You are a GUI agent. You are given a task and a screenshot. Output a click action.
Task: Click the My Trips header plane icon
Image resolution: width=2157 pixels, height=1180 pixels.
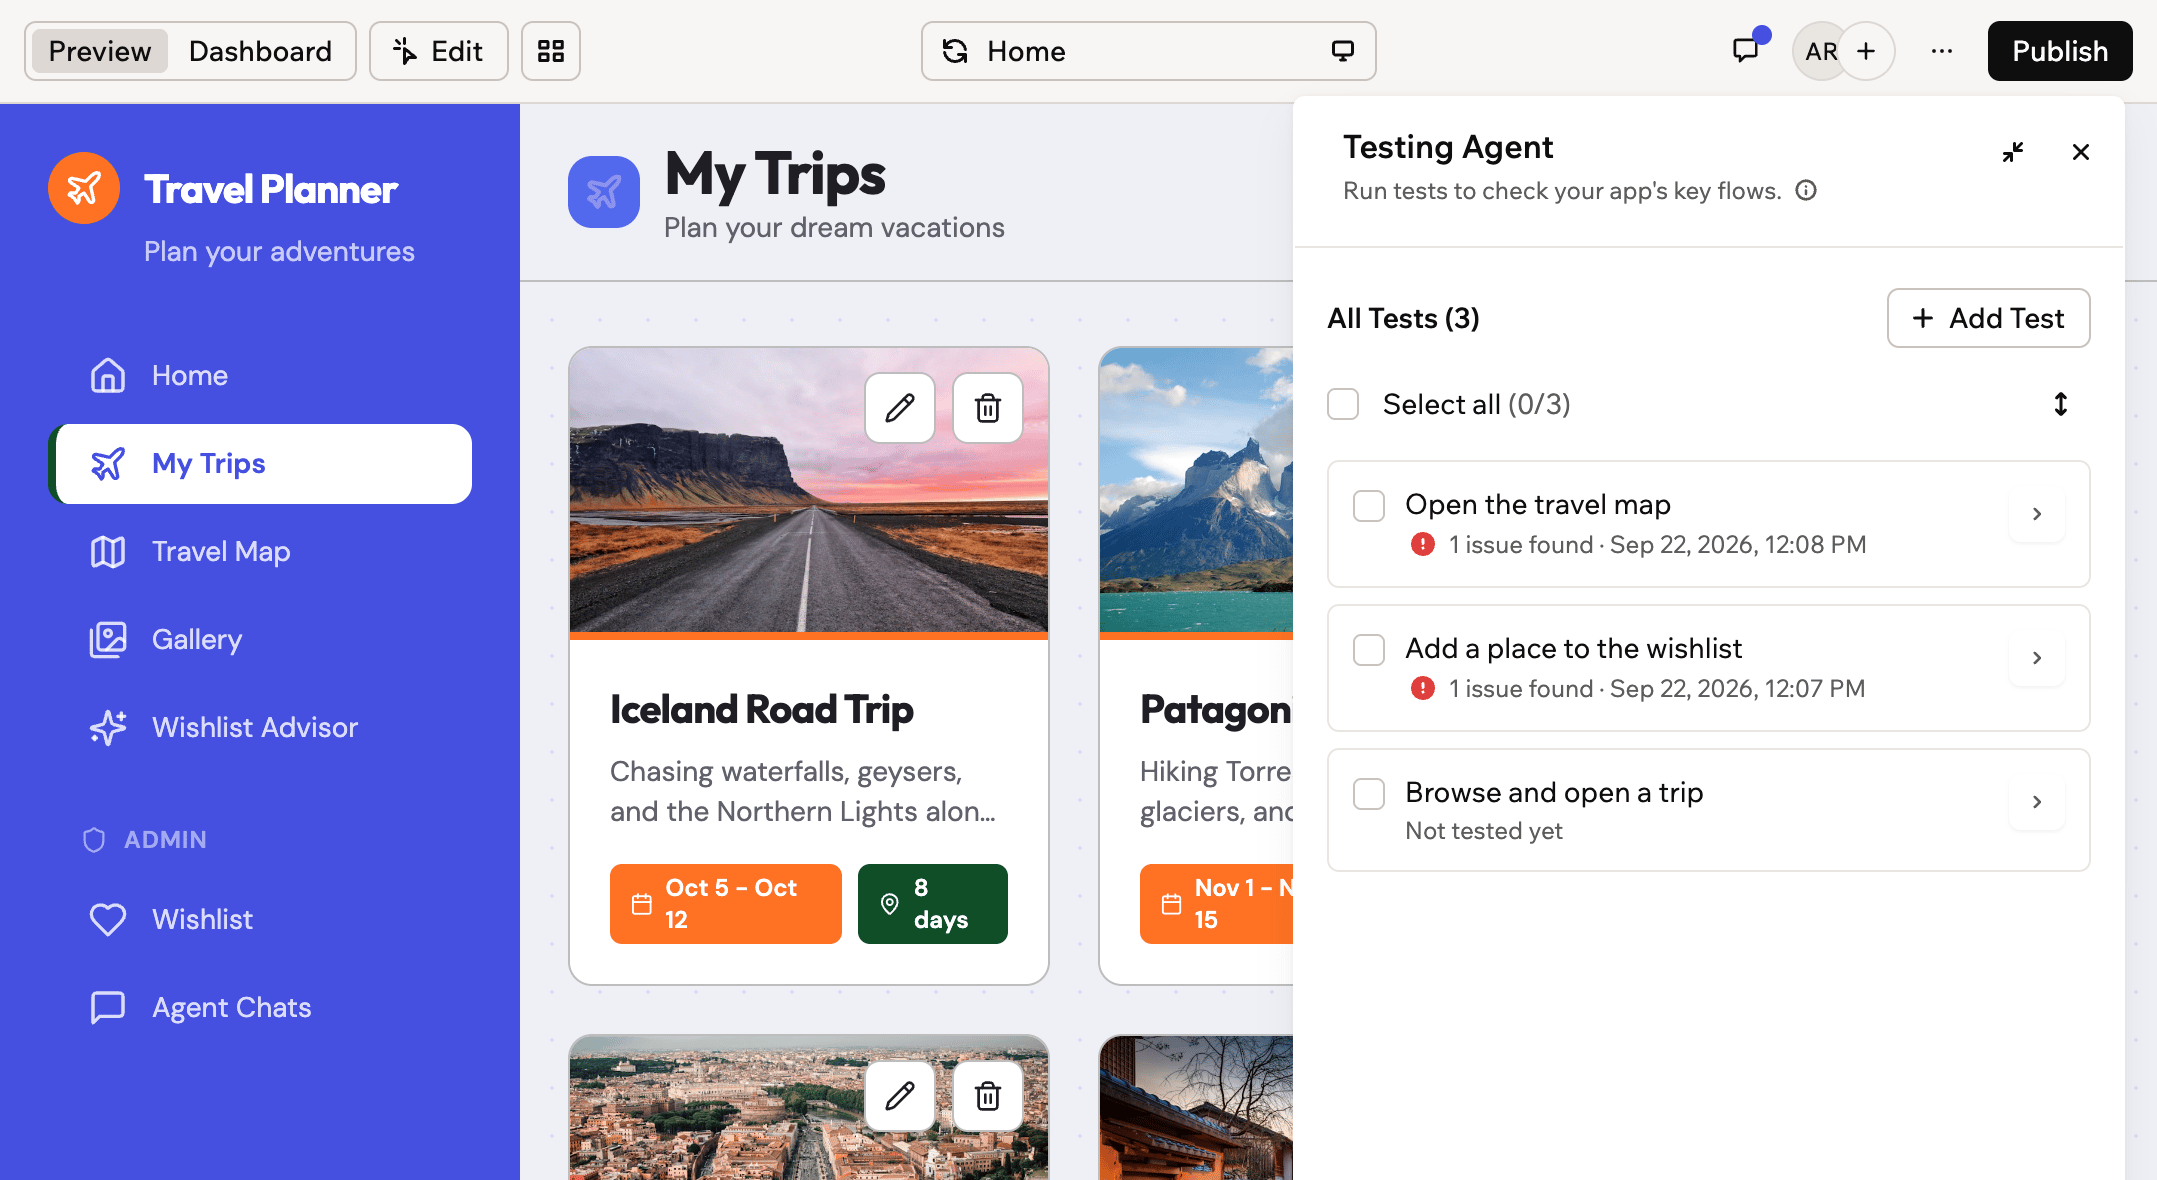(x=604, y=192)
